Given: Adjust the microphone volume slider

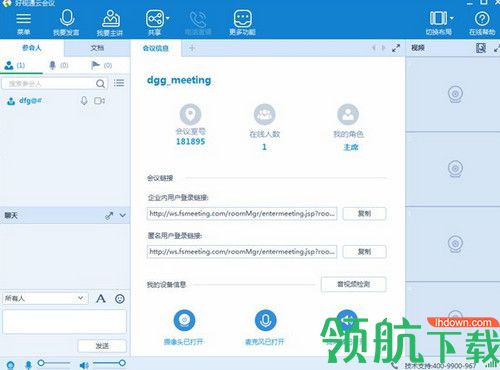Looking at the screenshot, I should (53, 363).
